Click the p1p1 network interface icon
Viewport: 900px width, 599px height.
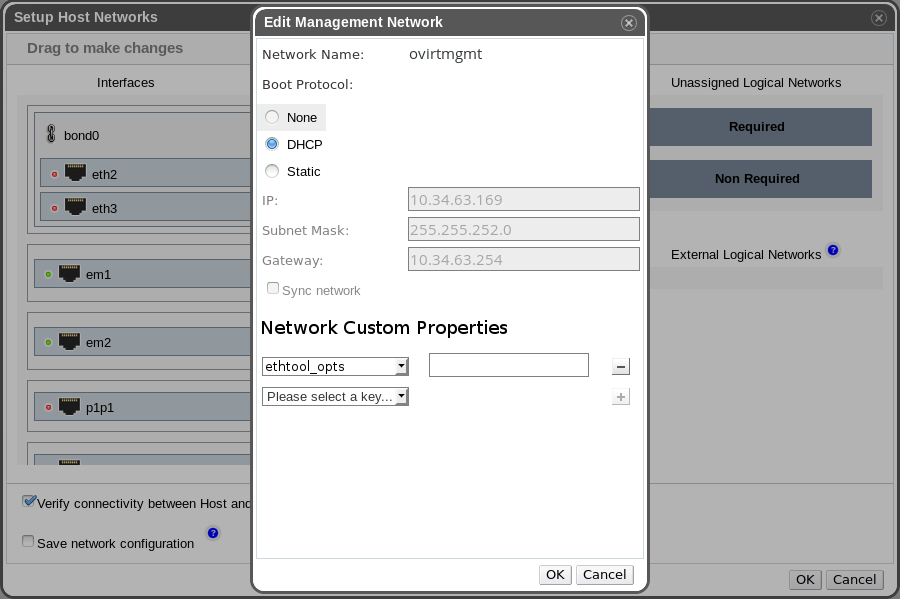point(69,407)
